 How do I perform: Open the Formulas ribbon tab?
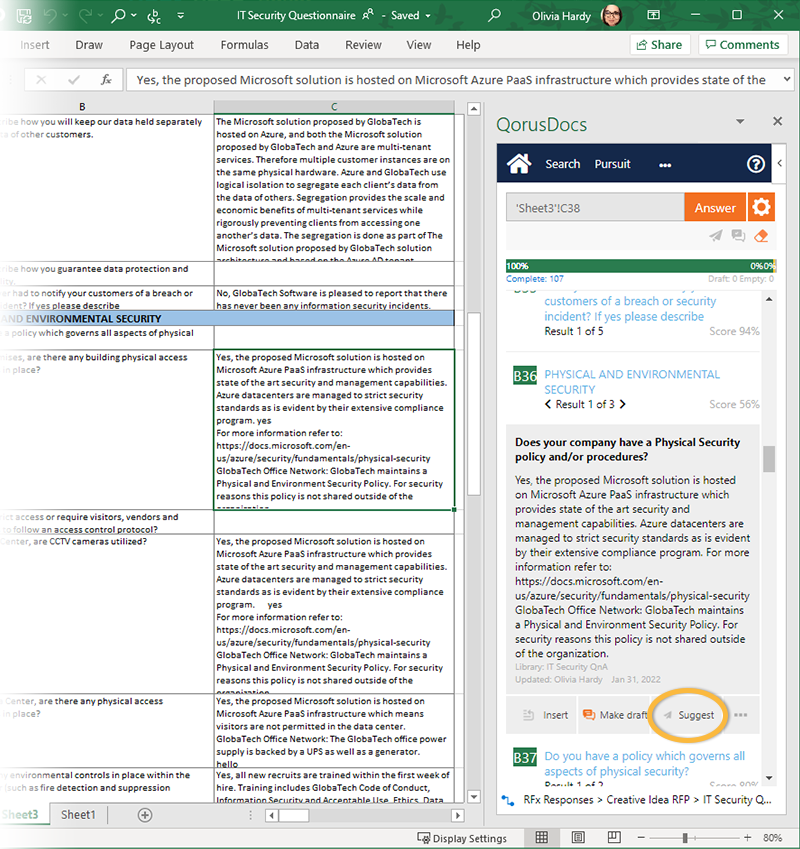coord(244,45)
